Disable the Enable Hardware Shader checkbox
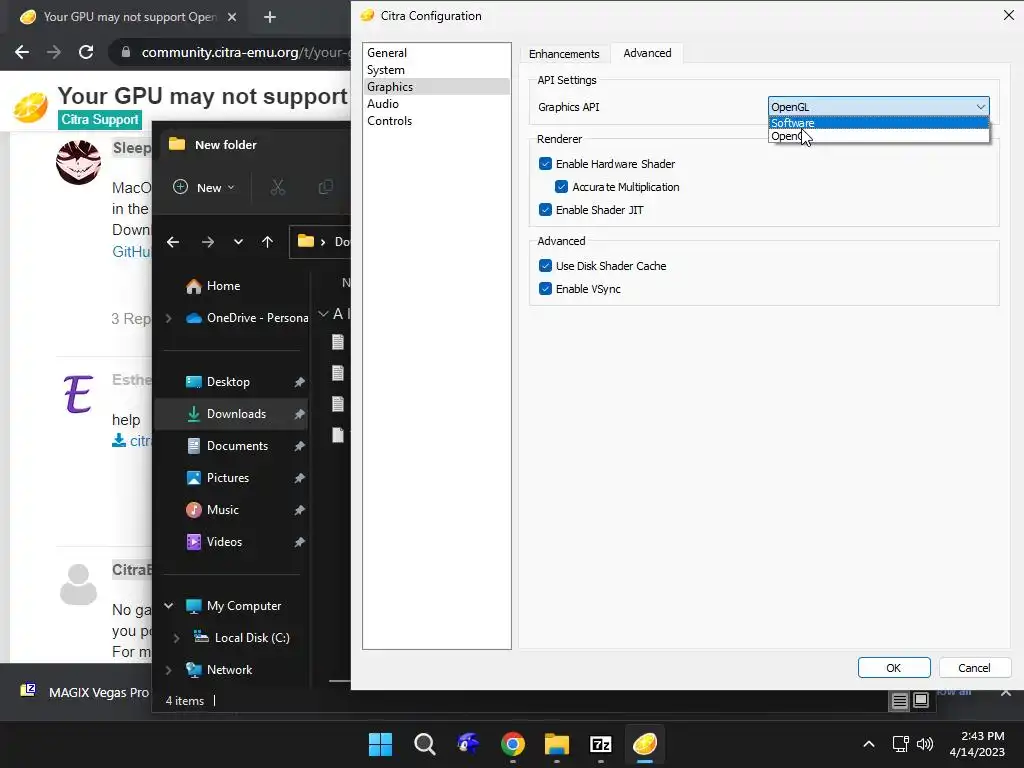This screenshot has height=768, width=1024. click(x=545, y=164)
